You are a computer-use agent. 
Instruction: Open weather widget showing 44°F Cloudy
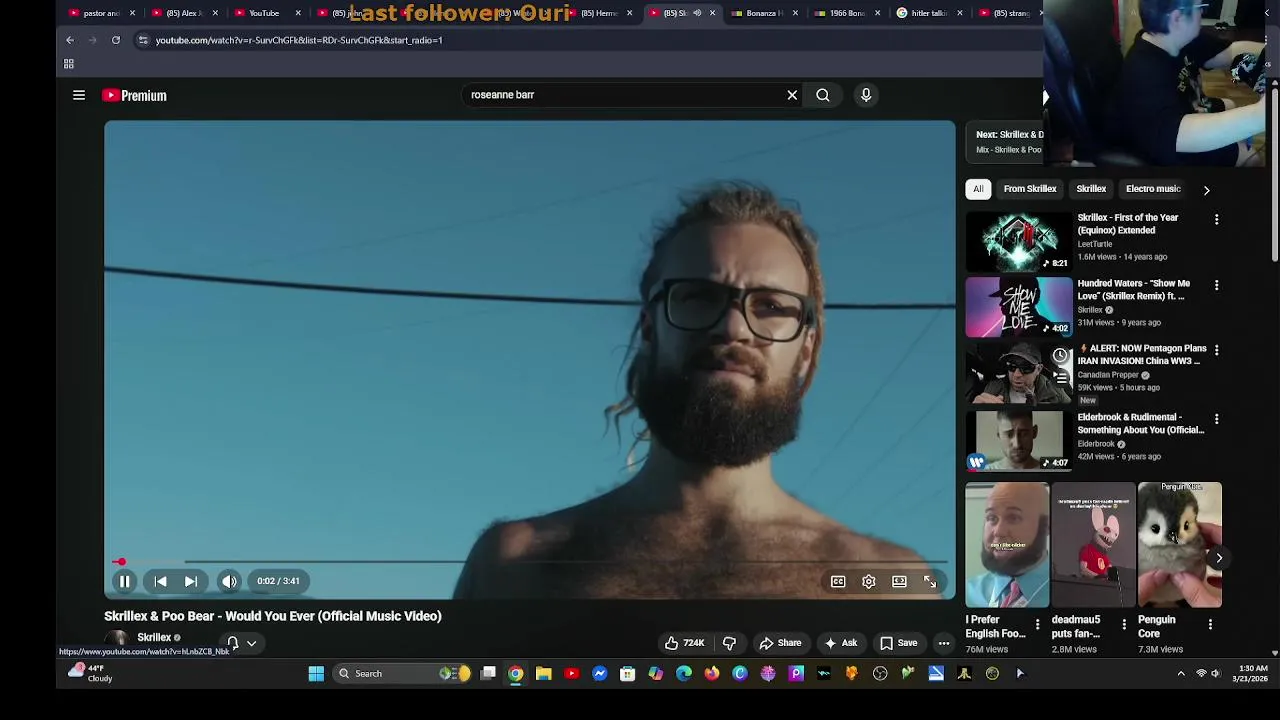pos(90,673)
